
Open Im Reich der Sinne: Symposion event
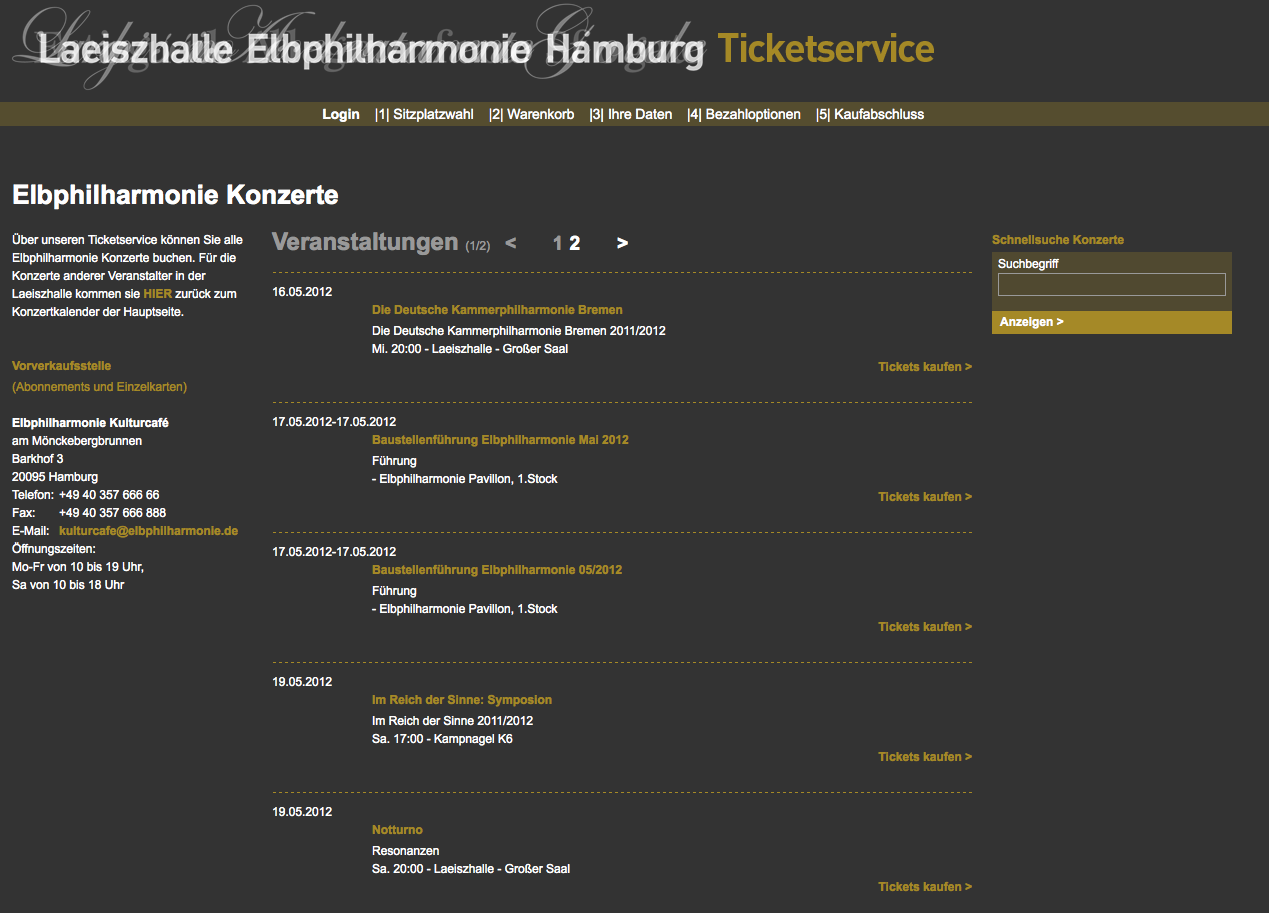coord(462,700)
